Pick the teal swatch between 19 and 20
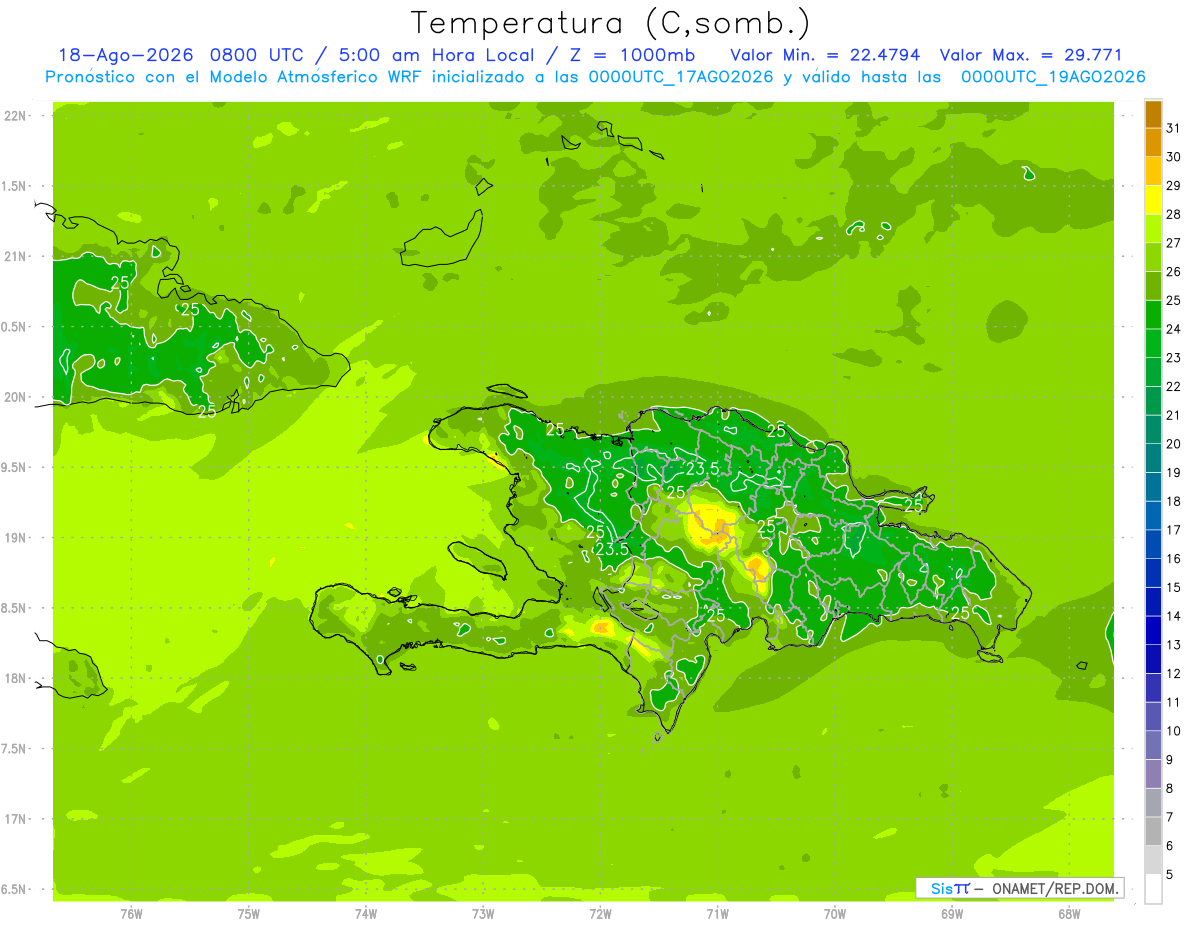 tap(1153, 458)
